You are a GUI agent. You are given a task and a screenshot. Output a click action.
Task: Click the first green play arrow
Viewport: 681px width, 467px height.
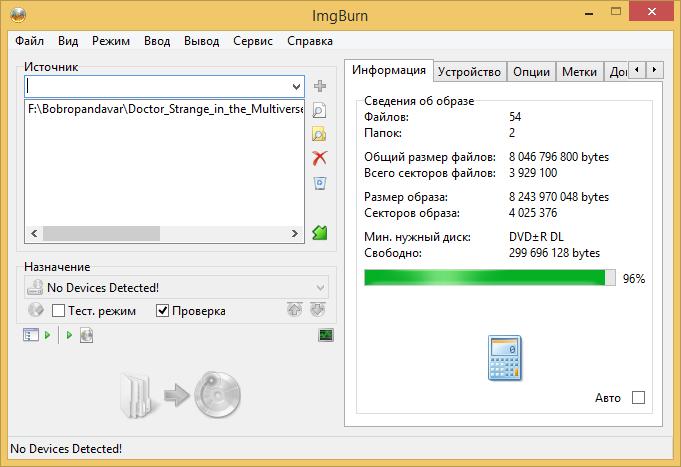tap(47, 335)
